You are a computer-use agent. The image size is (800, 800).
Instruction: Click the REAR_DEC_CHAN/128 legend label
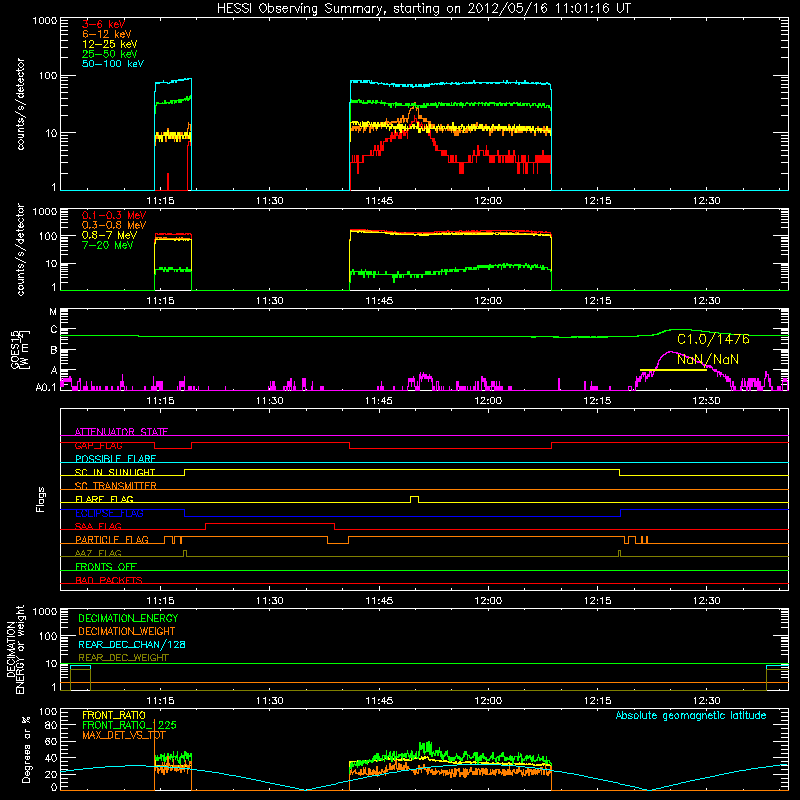tap(132, 644)
